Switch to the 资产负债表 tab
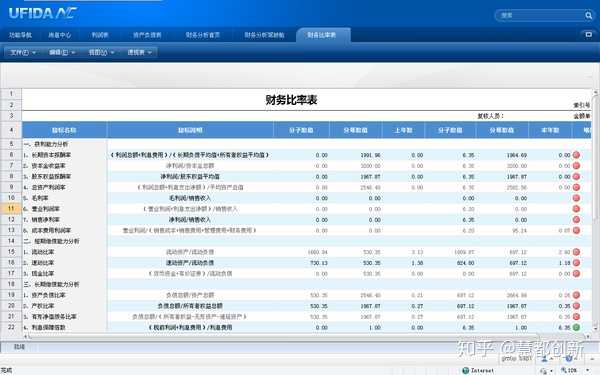Screen dimensions: 600x375 pos(147,35)
